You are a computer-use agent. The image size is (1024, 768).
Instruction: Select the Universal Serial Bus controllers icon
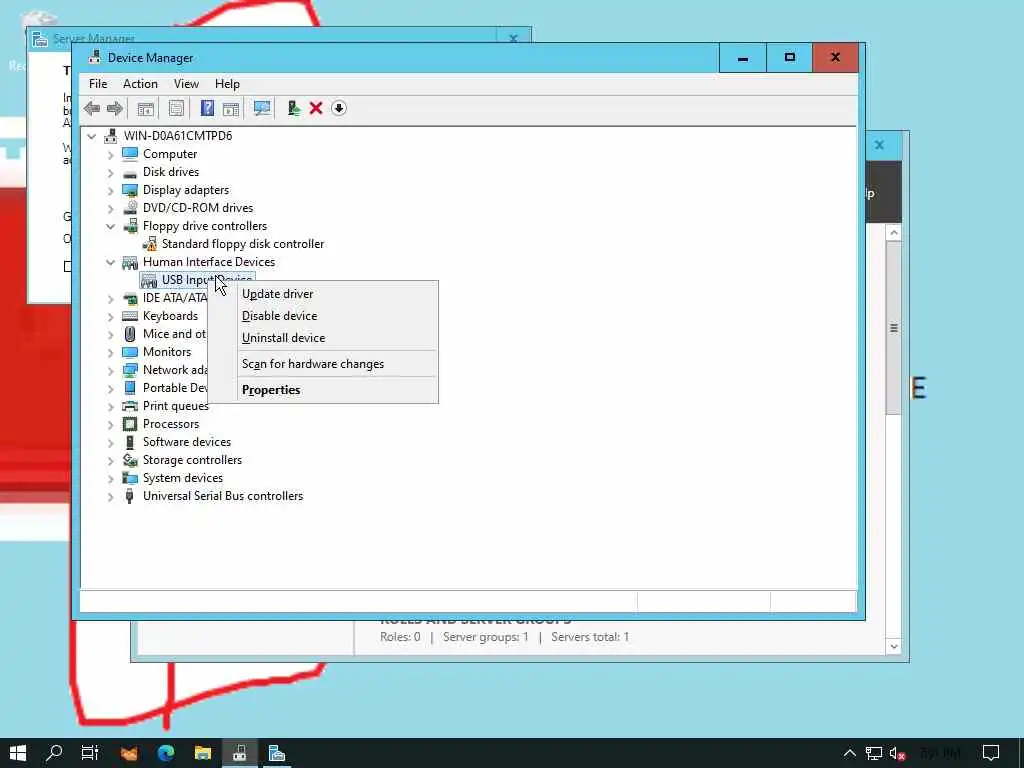pyautogui.click(x=130, y=496)
